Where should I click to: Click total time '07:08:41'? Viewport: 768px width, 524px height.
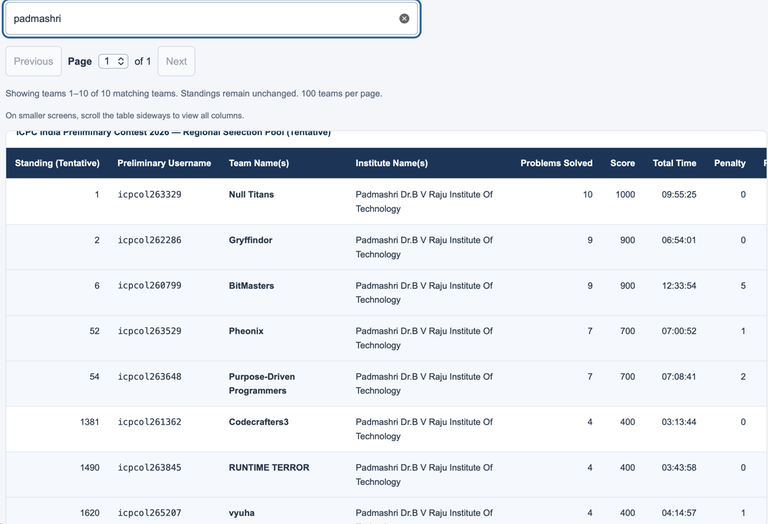(679, 377)
